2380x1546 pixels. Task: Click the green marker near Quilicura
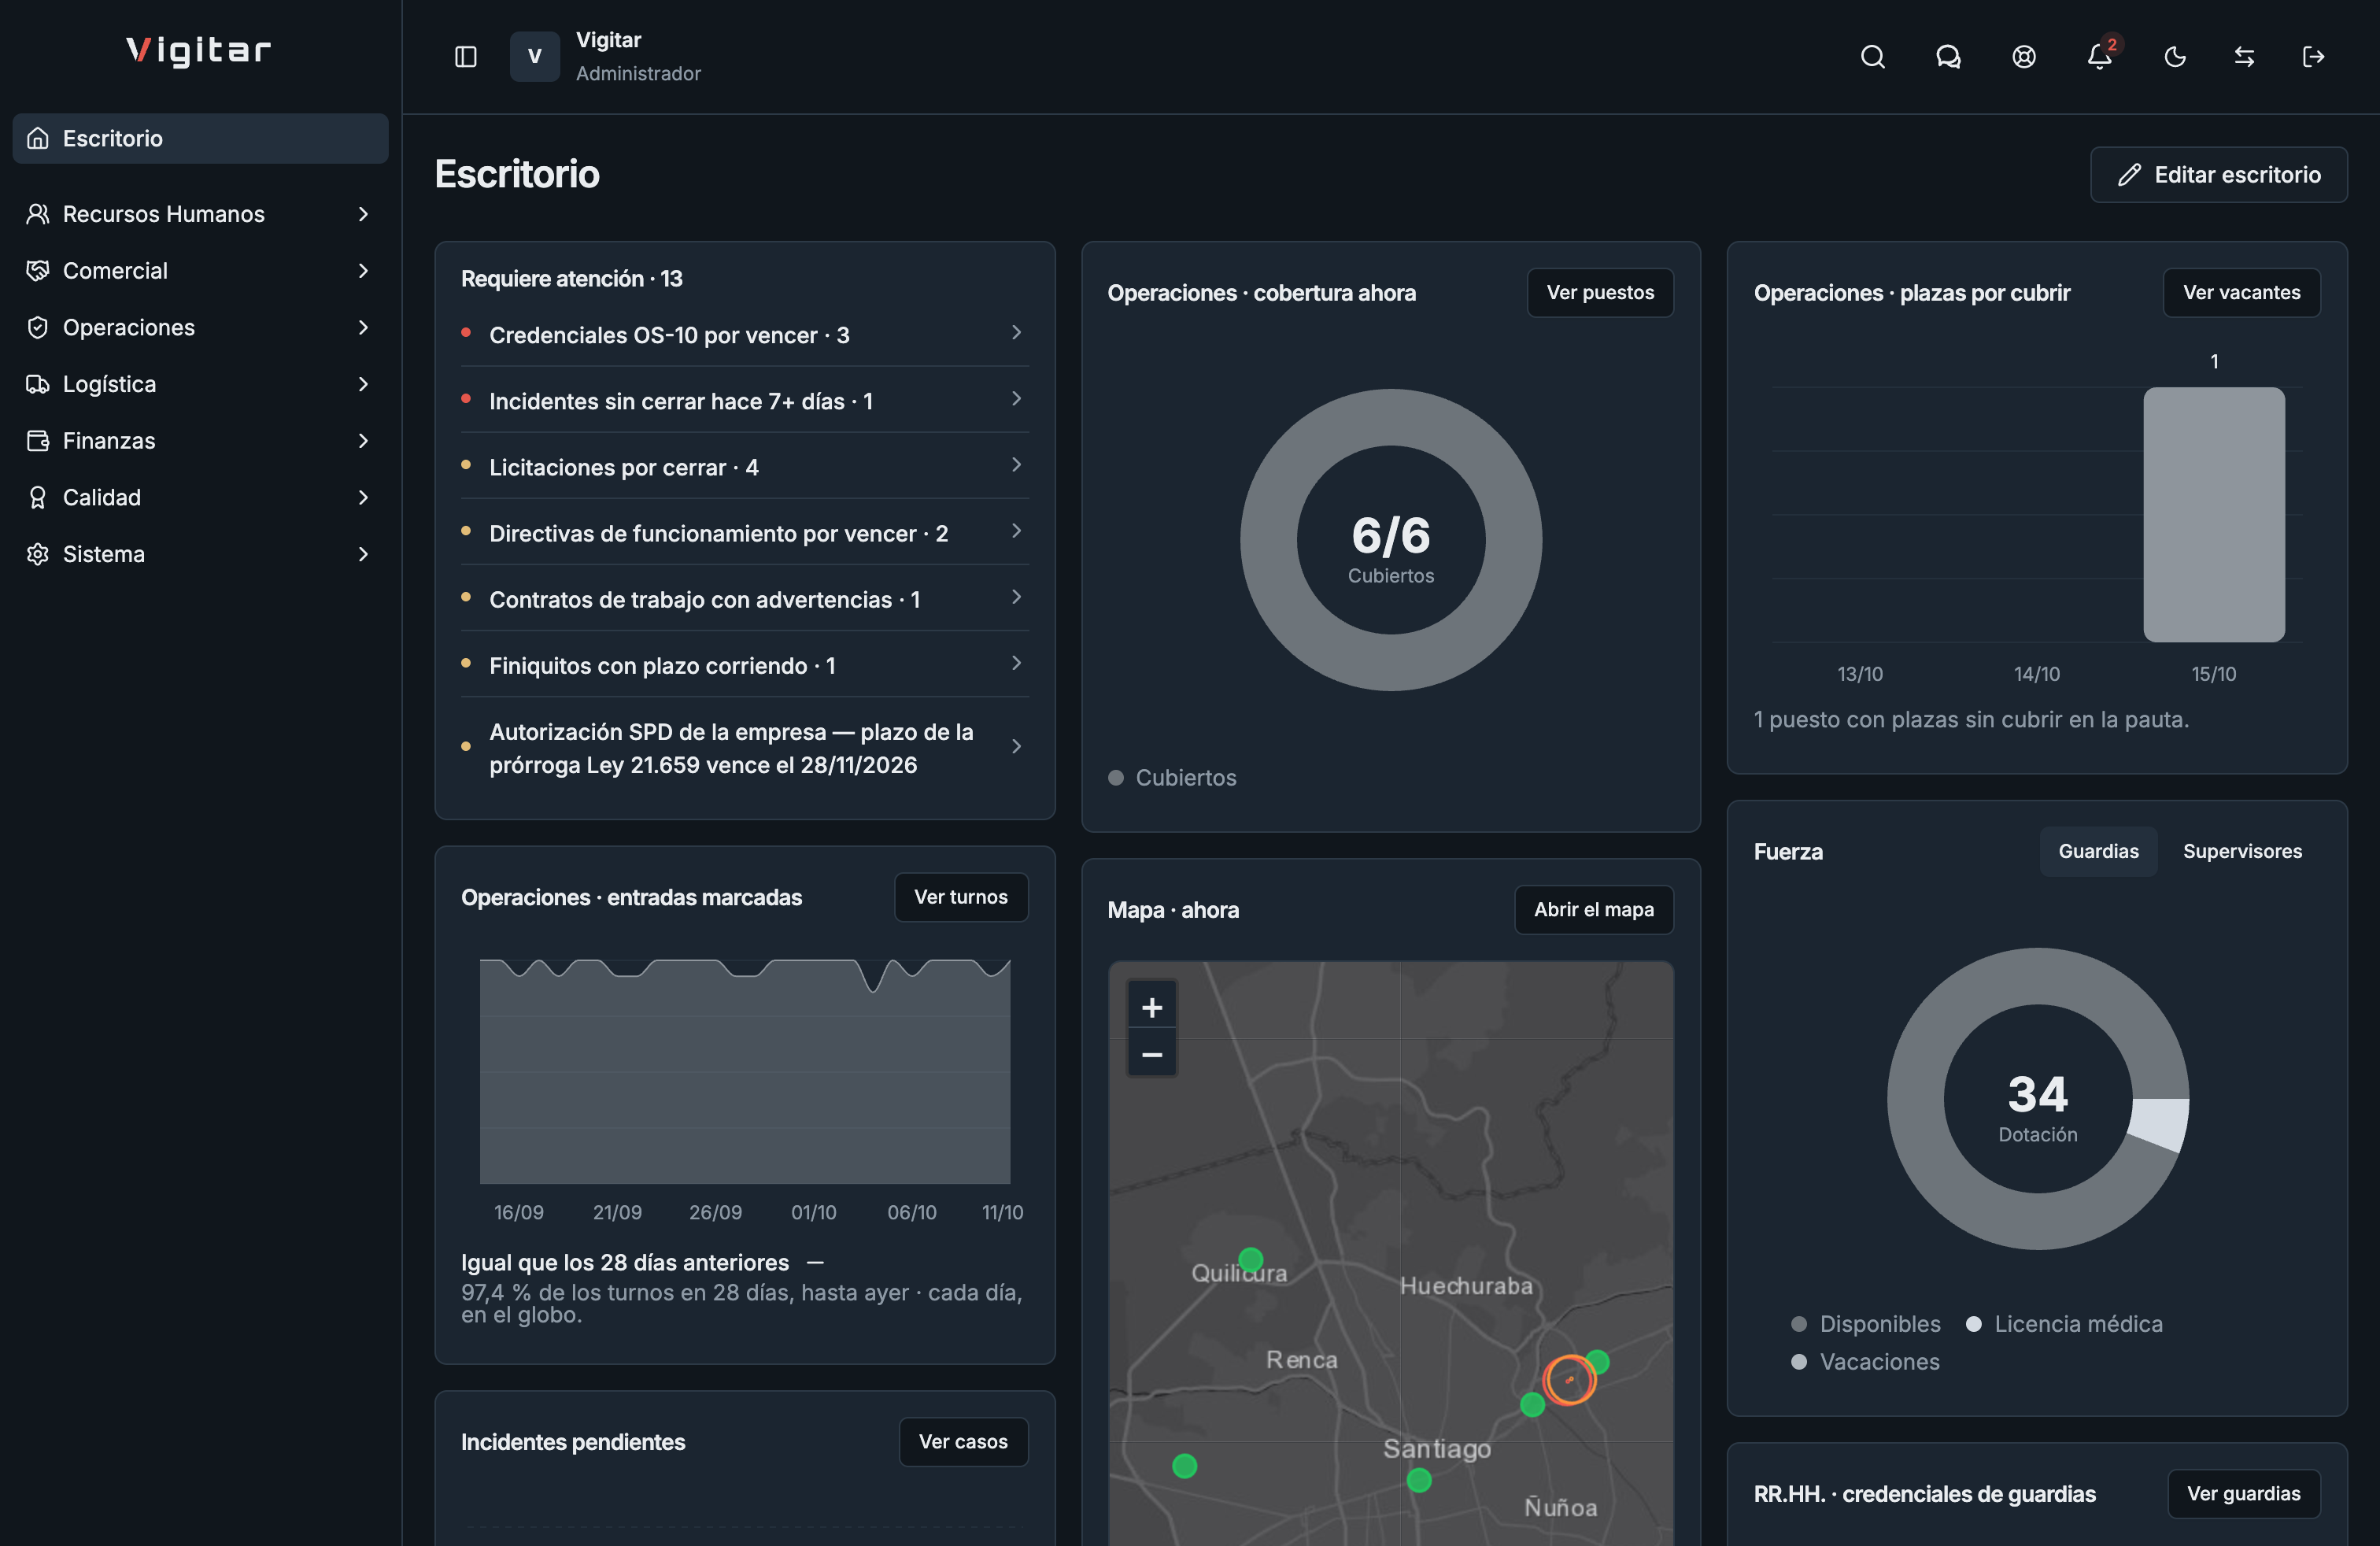click(x=1250, y=1259)
